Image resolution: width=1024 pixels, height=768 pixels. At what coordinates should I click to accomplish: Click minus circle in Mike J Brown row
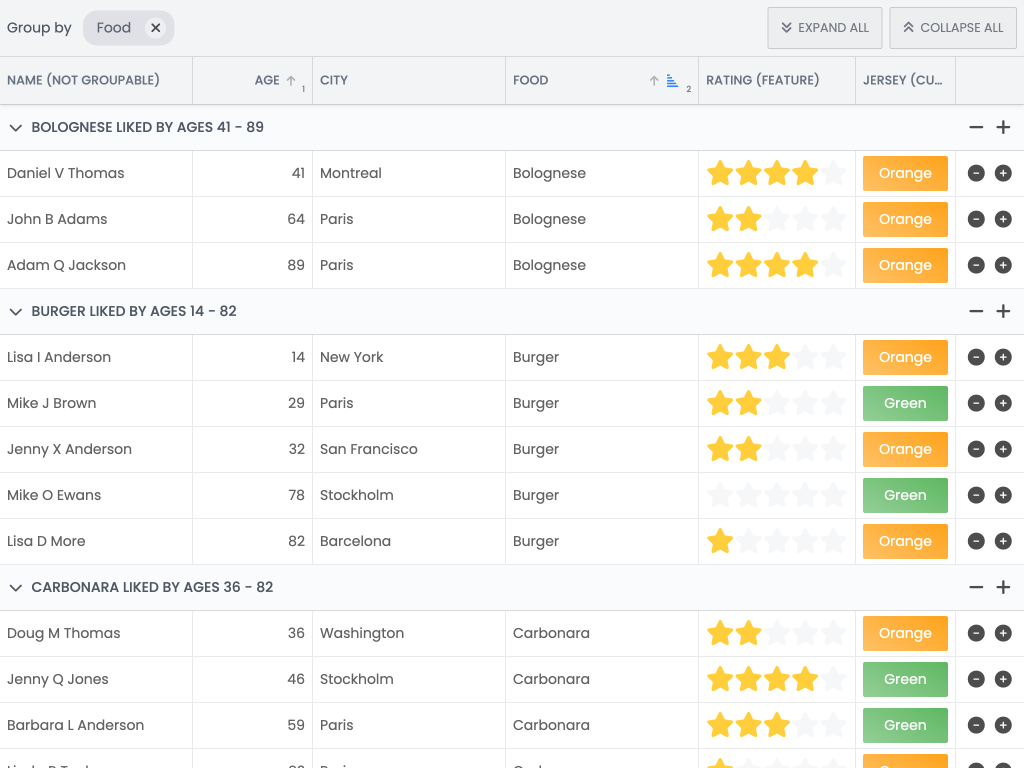976,404
